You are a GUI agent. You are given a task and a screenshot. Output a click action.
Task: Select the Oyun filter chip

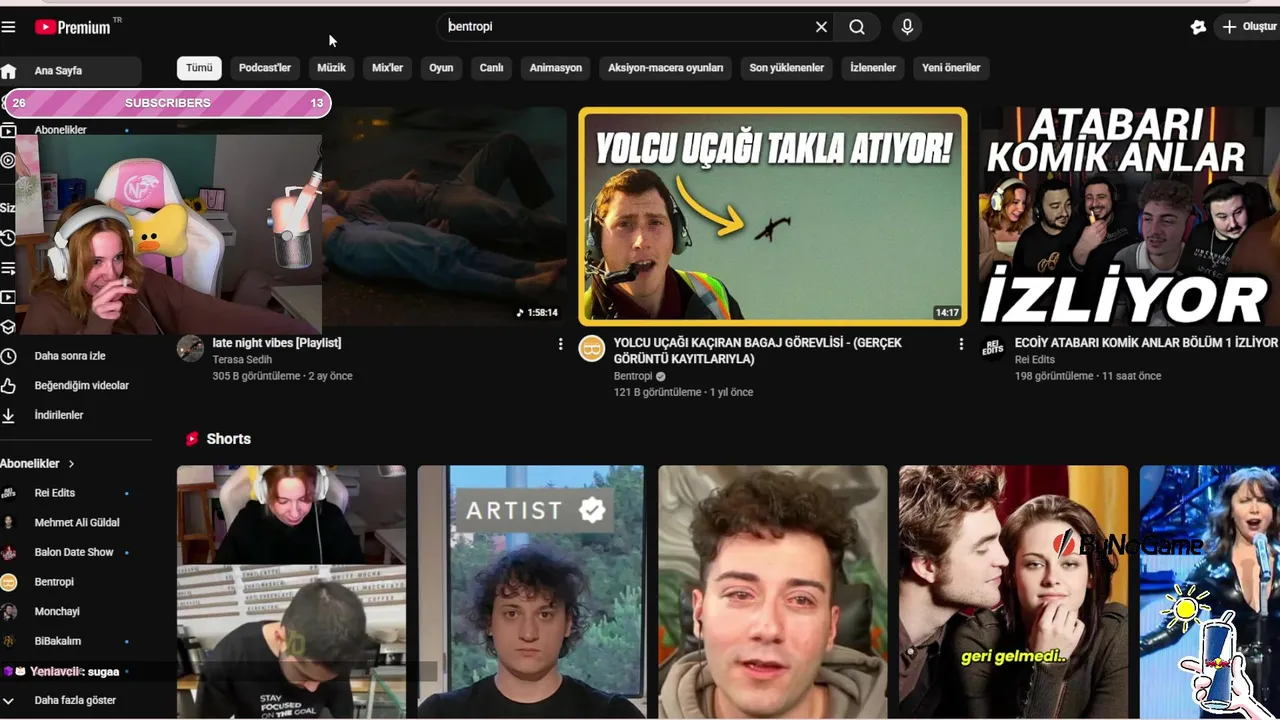pyautogui.click(x=441, y=68)
